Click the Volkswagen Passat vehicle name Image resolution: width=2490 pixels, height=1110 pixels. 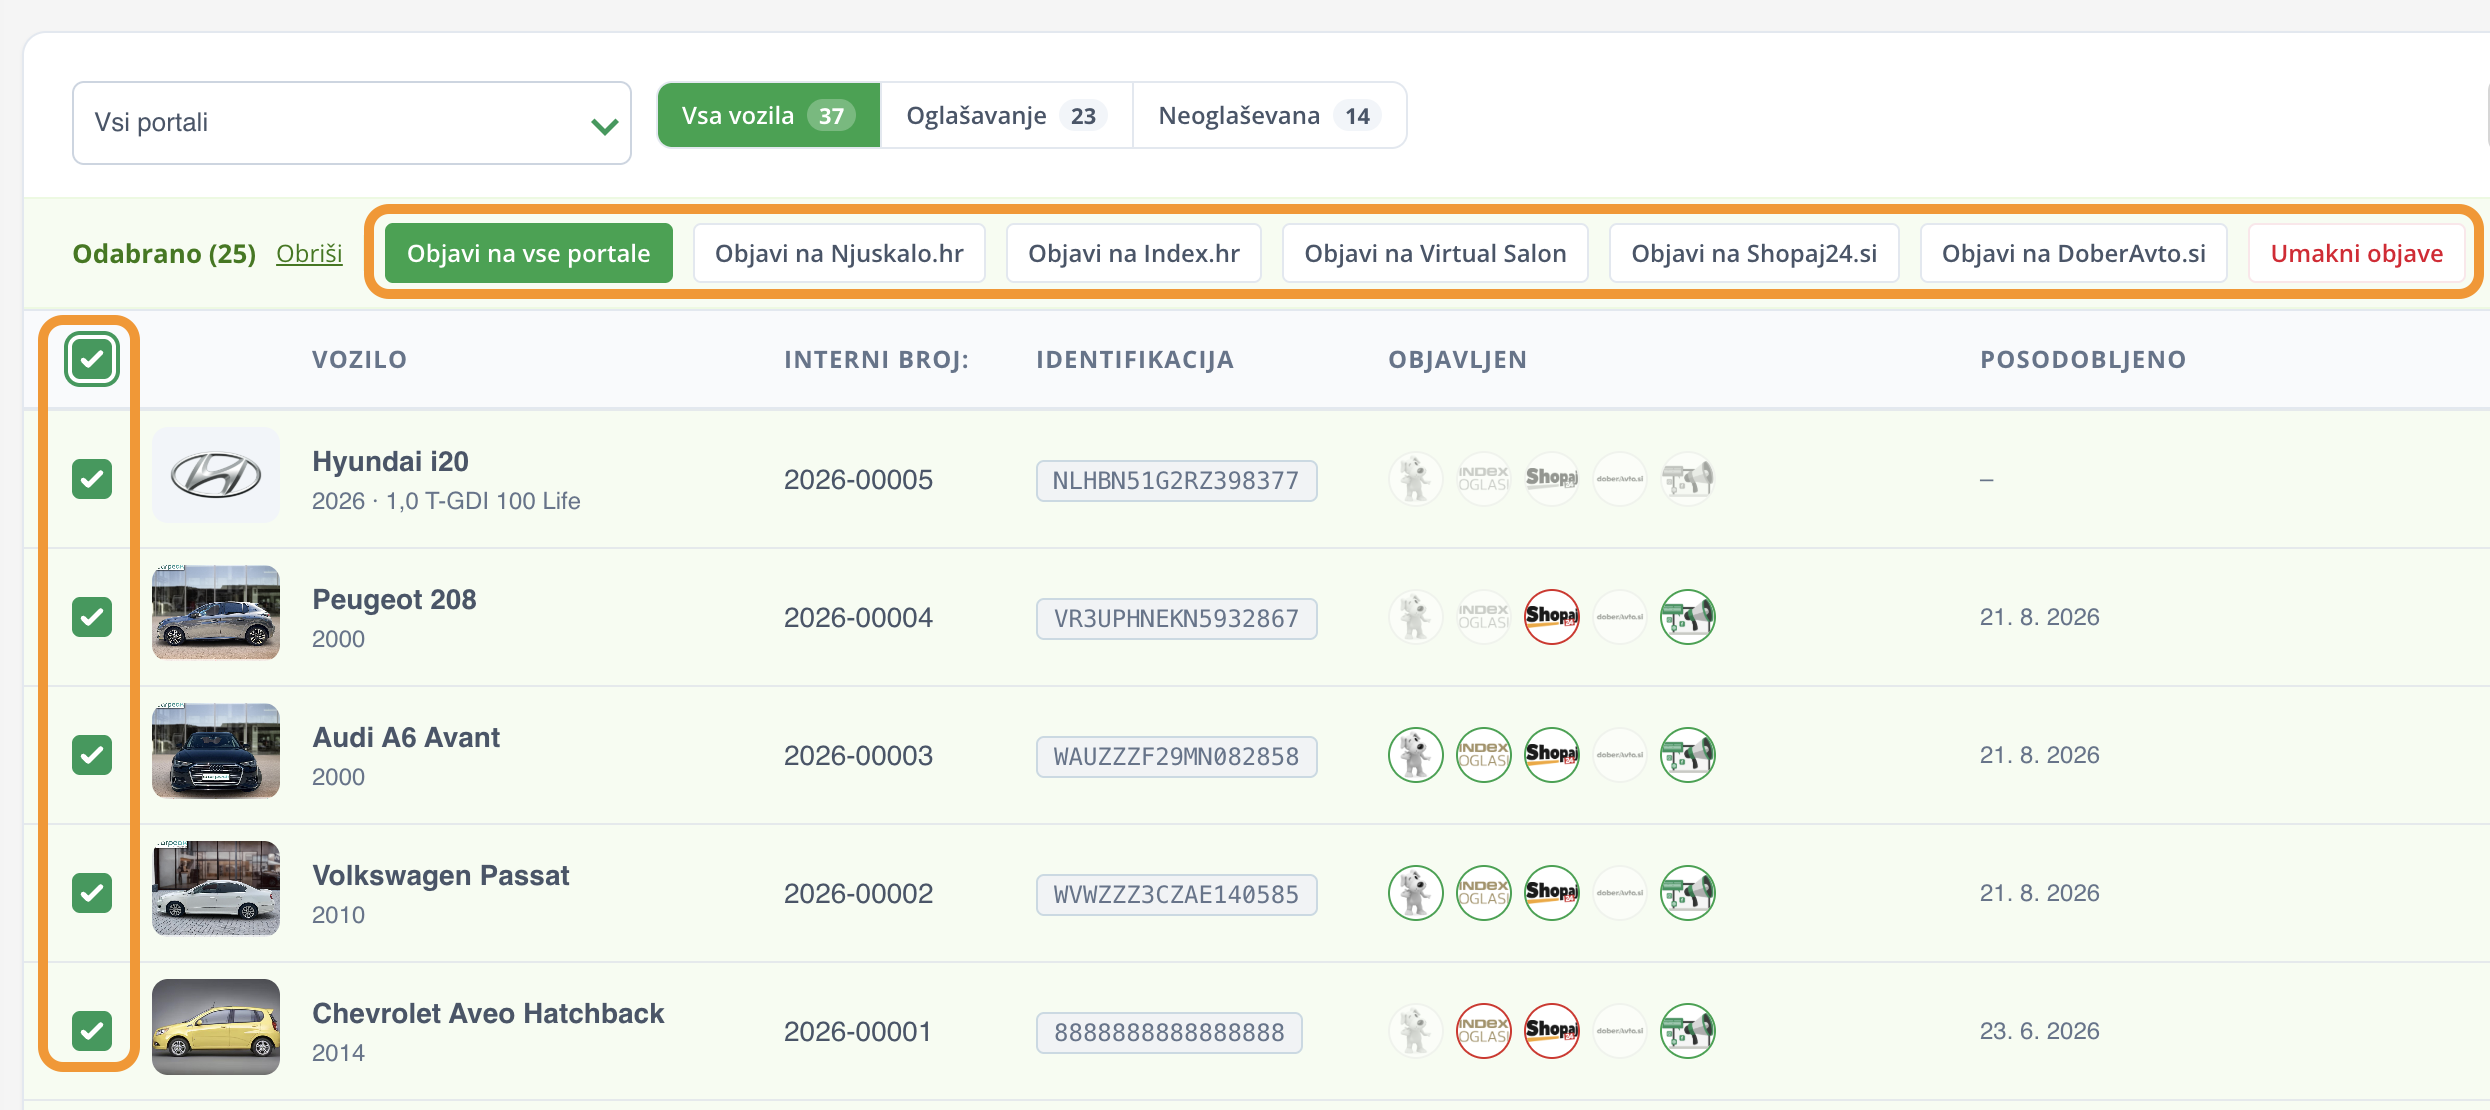[x=441, y=876]
